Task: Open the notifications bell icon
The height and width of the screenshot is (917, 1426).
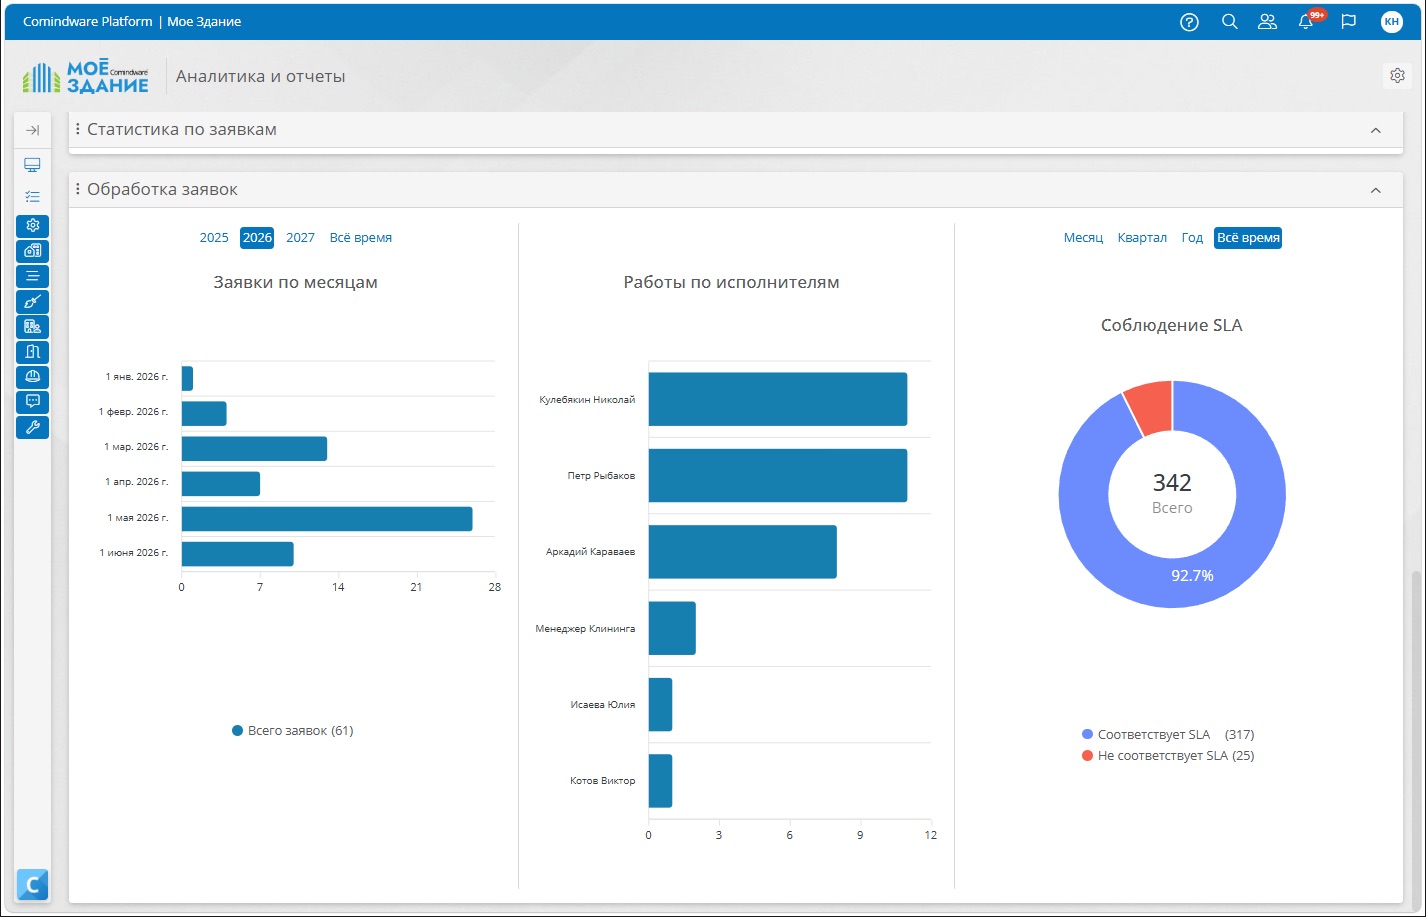Action: click(1306, 22)
